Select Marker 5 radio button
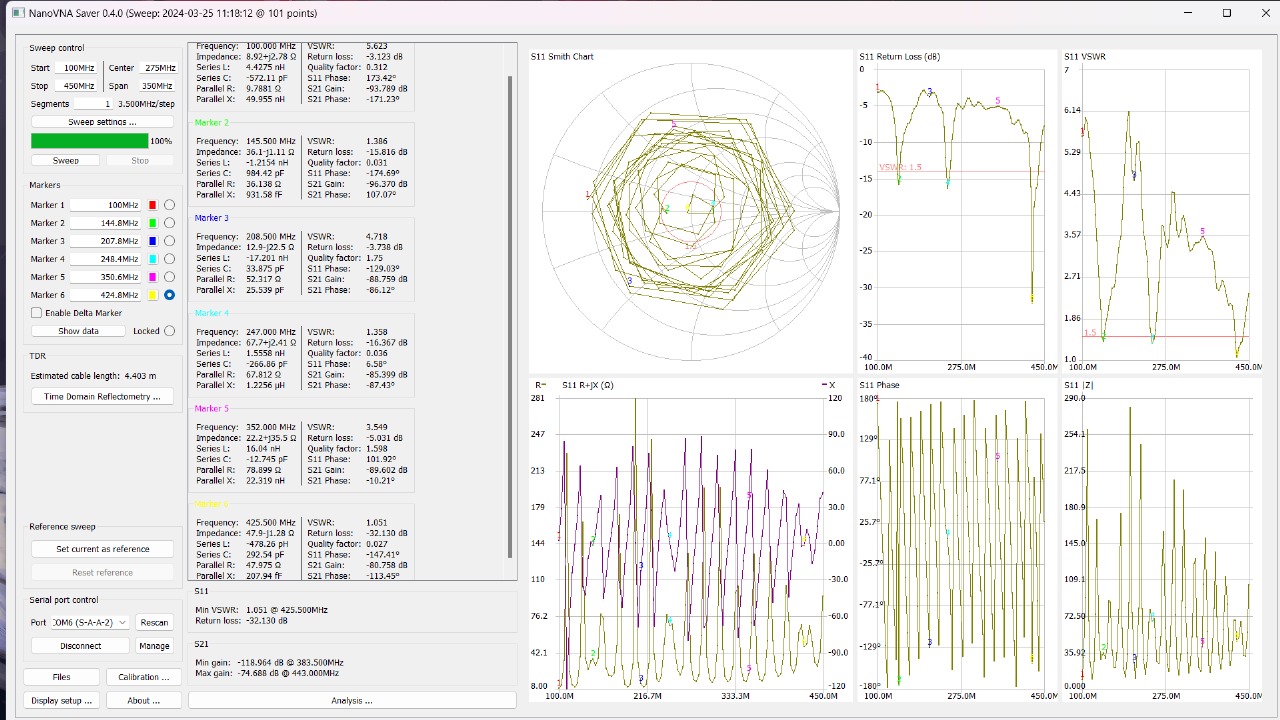The height and width of the screenshot is (720, 1280). (x=170, y=277)
